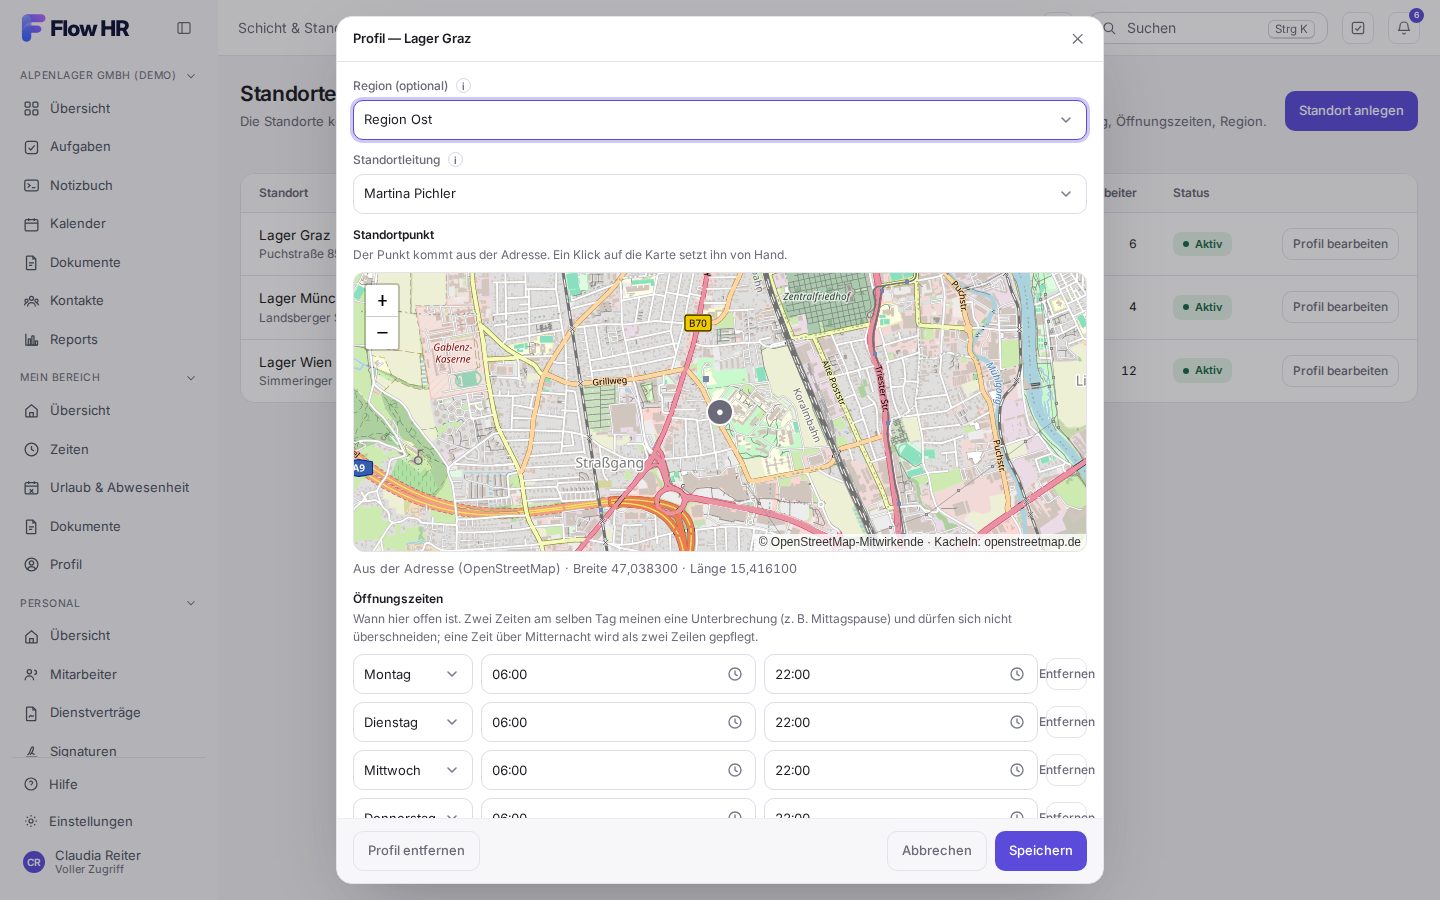The height and width of the screenshot is (900, 1440).
Task: Click the Speichern button
Action: [1041, 851]
